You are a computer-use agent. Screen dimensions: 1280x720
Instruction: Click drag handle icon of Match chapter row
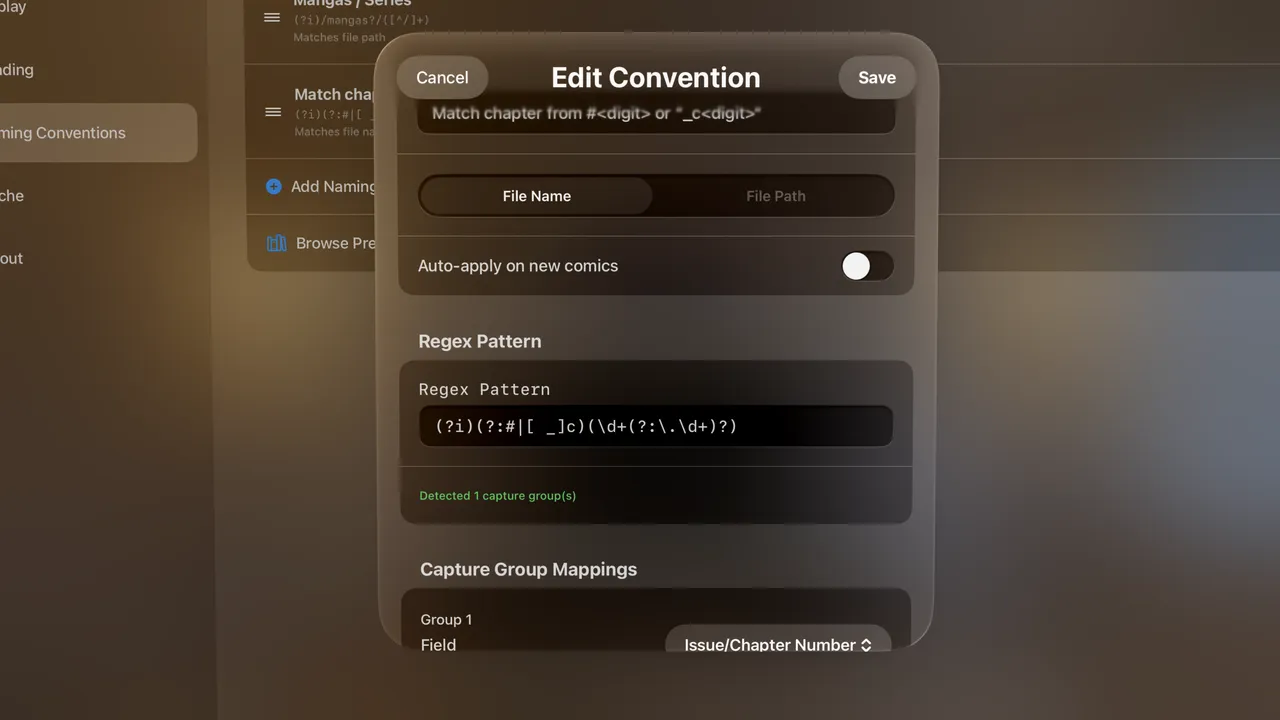click(272, 112)
